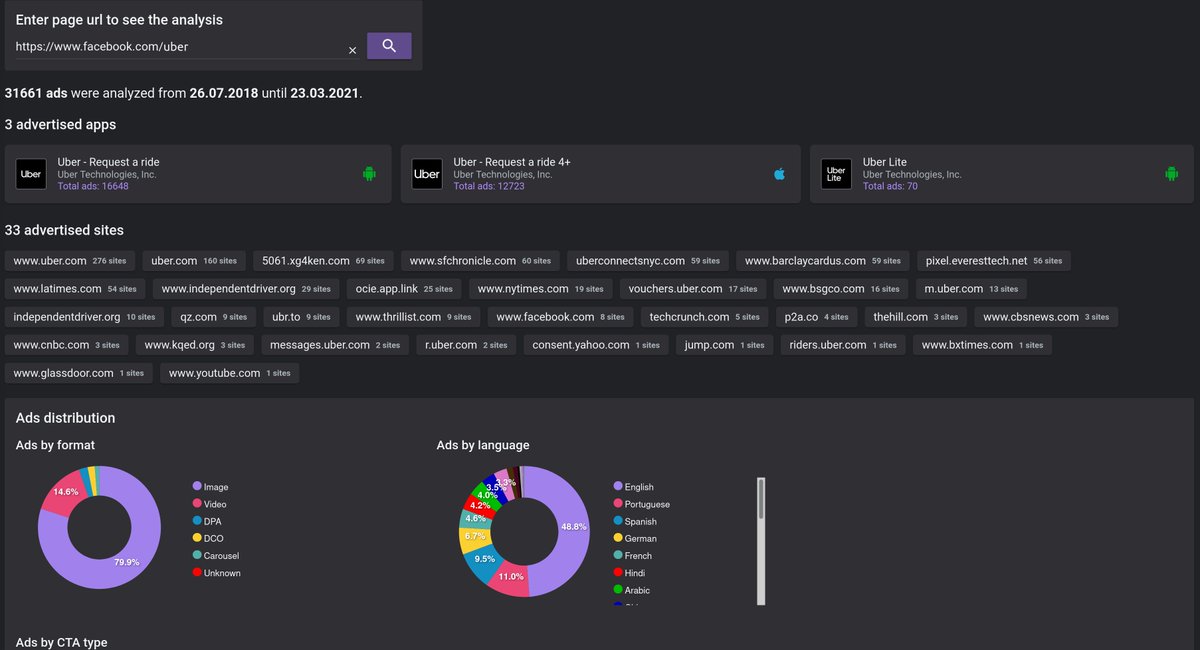Toggle English in the language legend

tap(633, 487)
